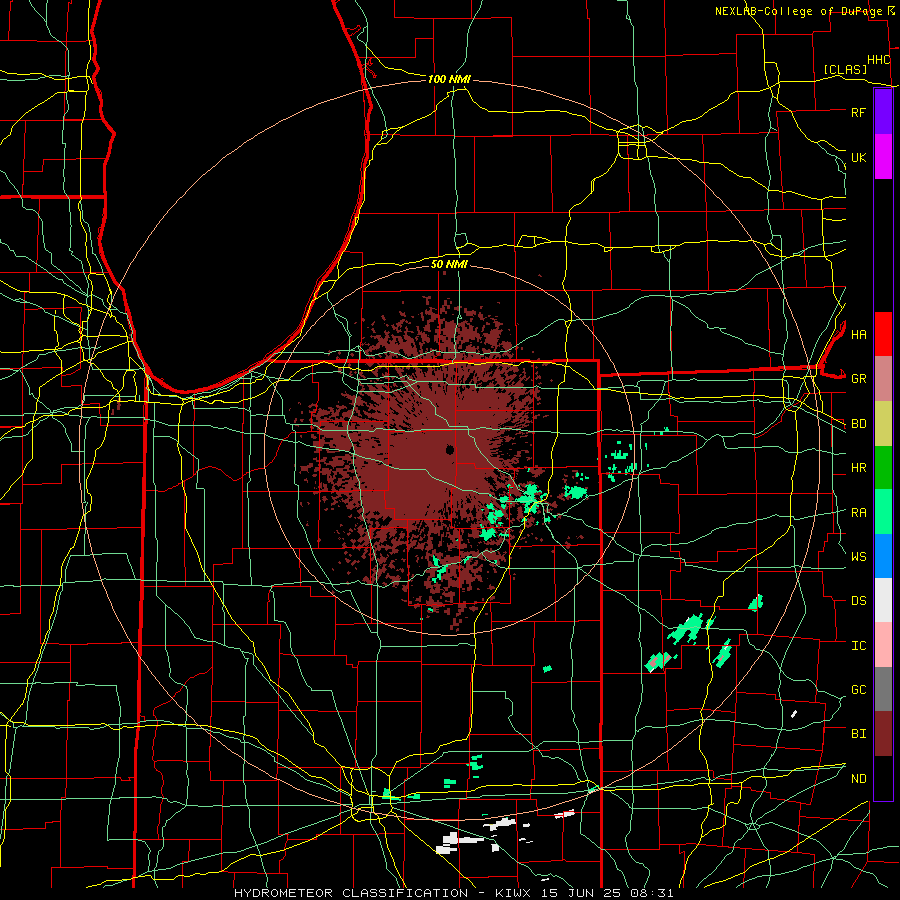The height and width of the screenshot is (900, 900).
Task: Click the WS blue legend swatch
Action: tap(883, 556)
